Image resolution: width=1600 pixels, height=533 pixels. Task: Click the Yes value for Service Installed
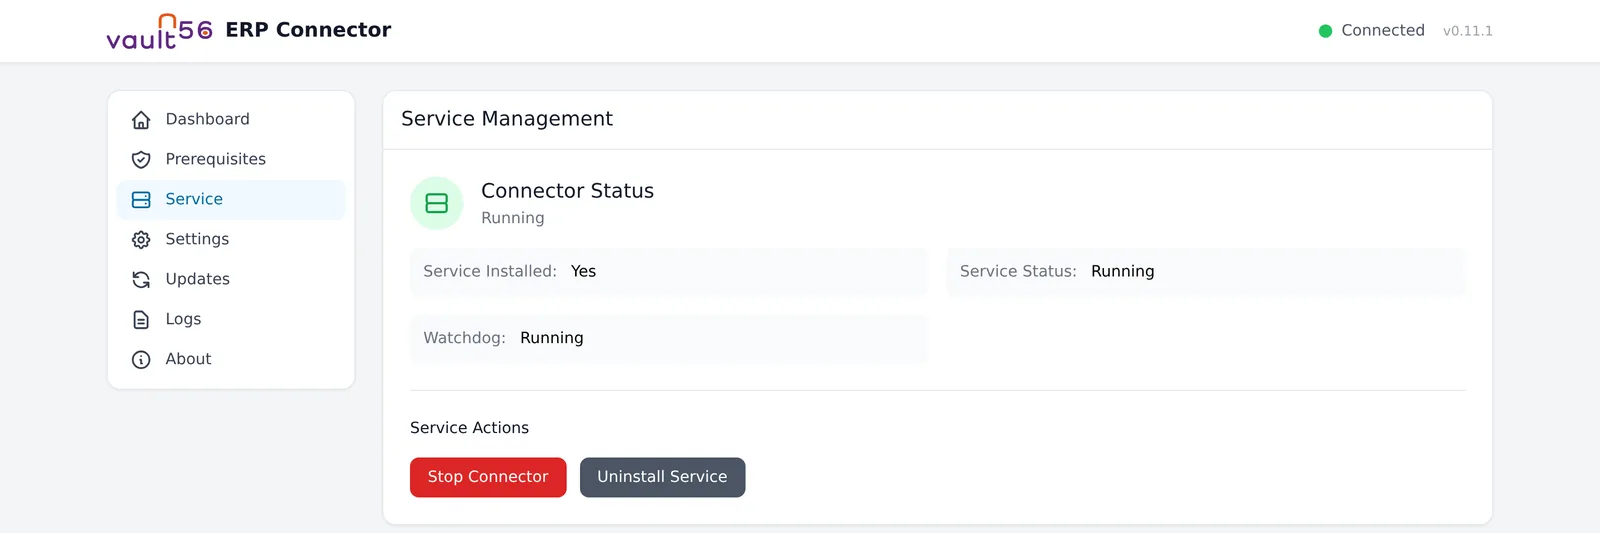point(583,271)
